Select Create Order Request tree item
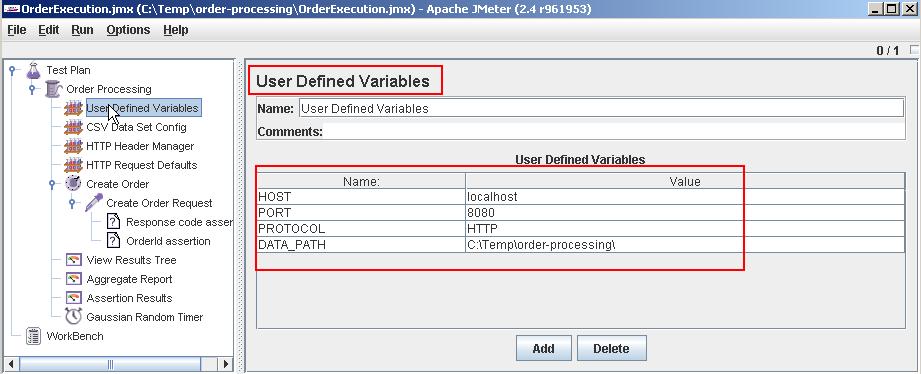 (159, 203)
